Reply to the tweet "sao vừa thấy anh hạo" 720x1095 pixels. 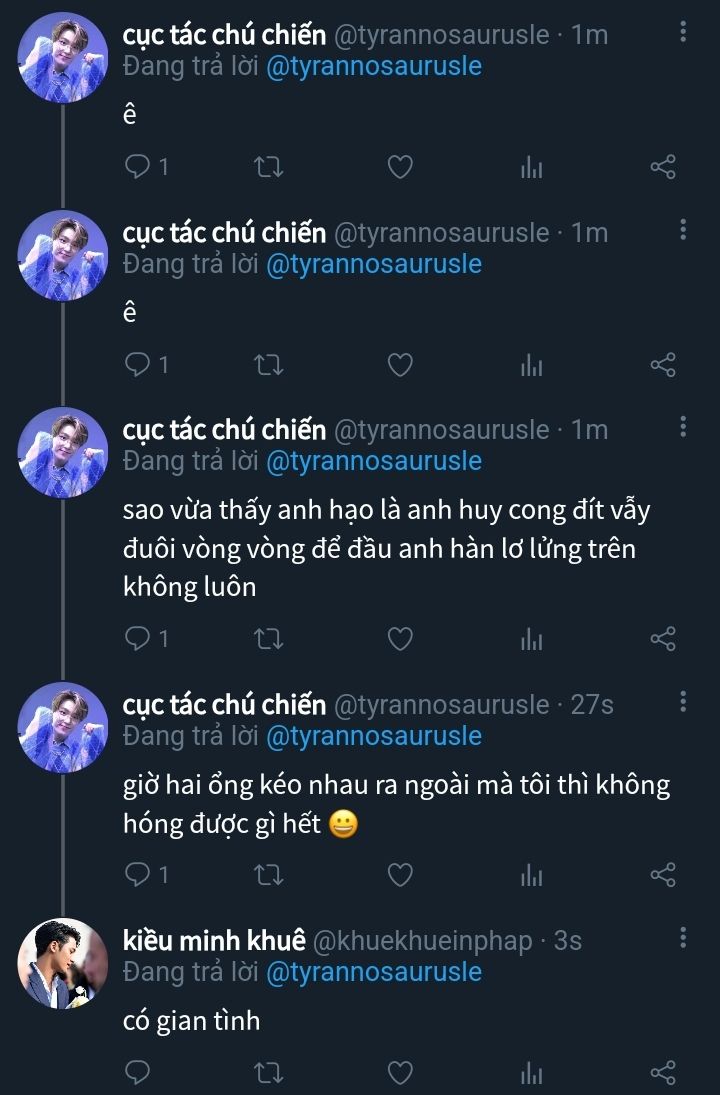click(137, 638)
